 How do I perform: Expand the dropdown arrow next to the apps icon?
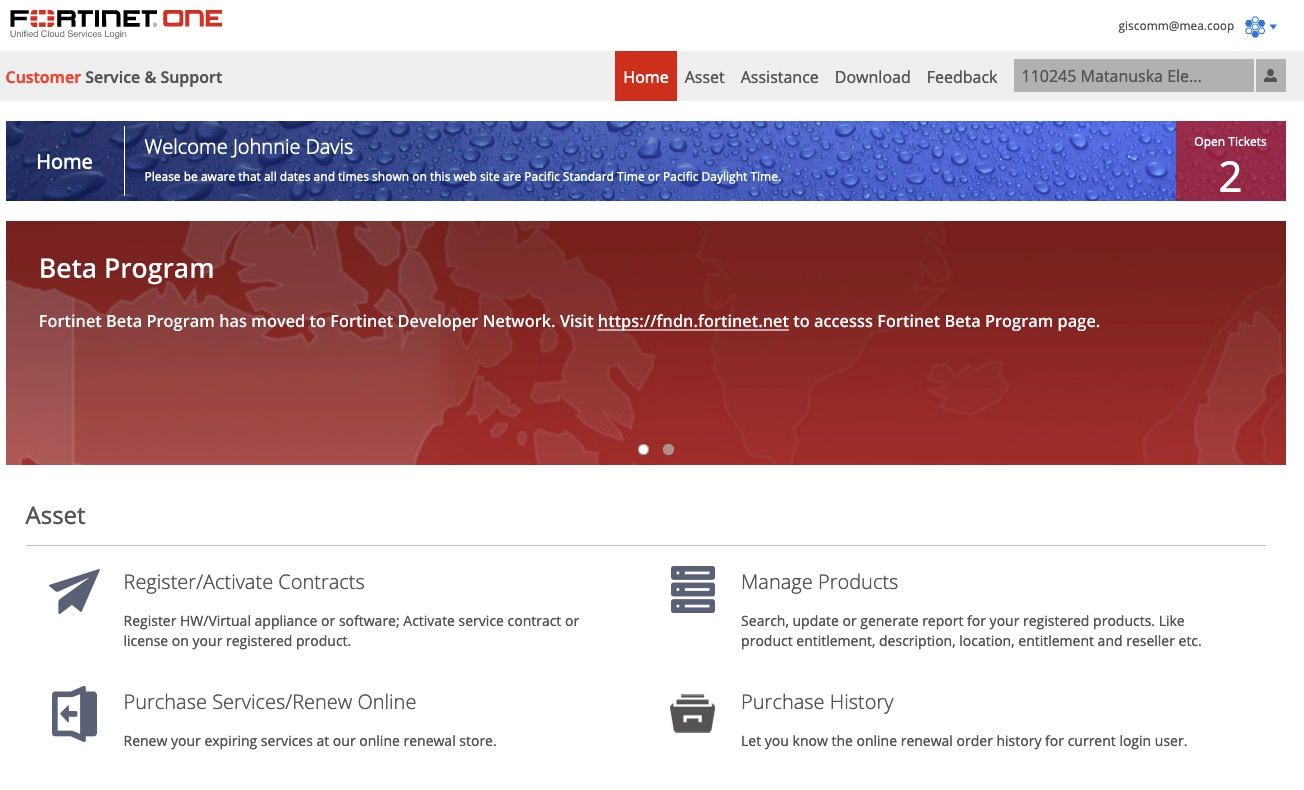coord(1275,26)
